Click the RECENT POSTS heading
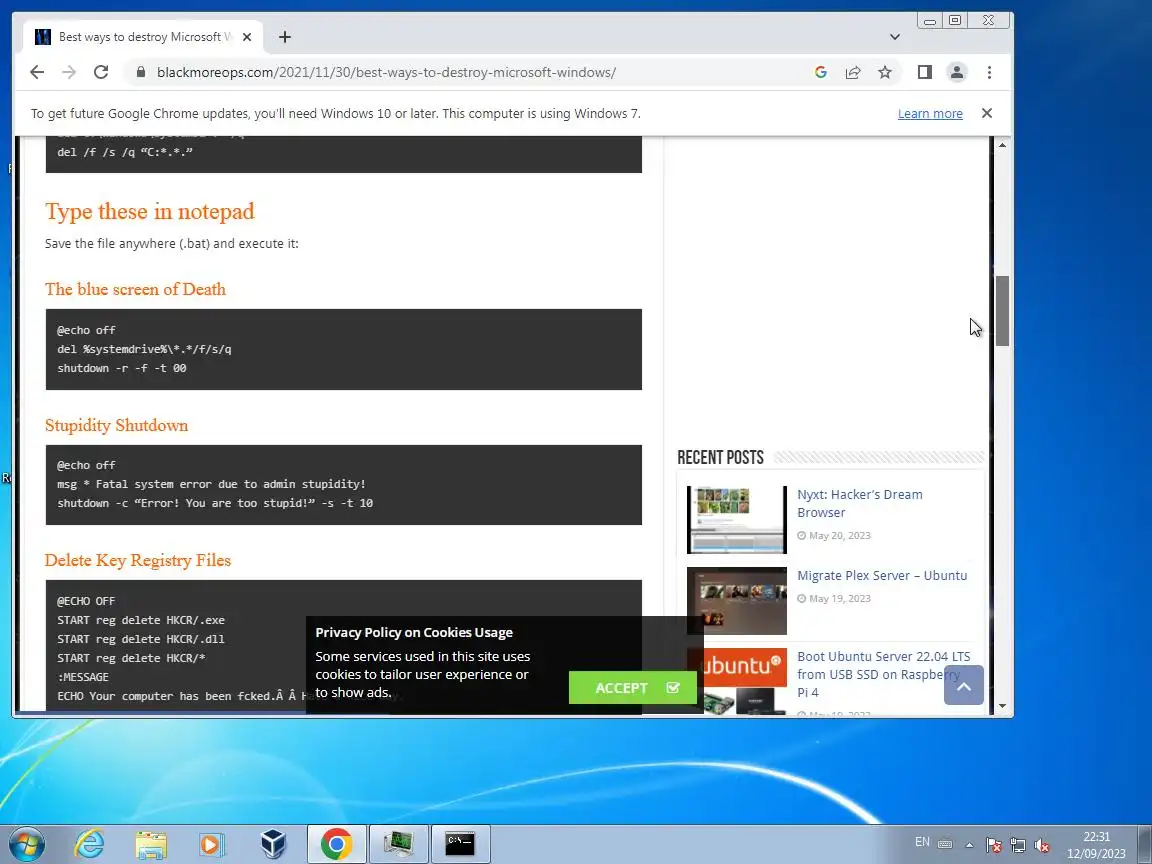1152x864 pixels. [720, 458]
